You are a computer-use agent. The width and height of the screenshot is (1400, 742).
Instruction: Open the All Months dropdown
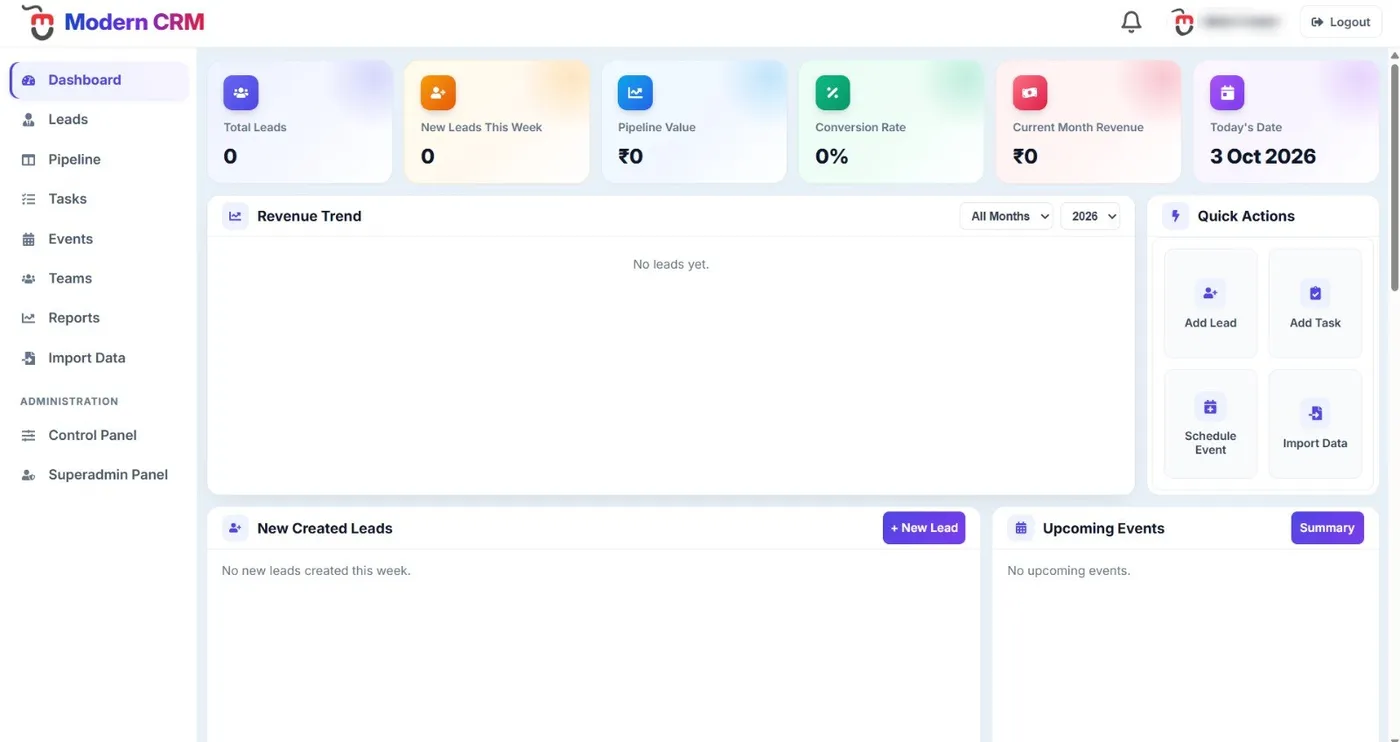(x=1006, y=216)
